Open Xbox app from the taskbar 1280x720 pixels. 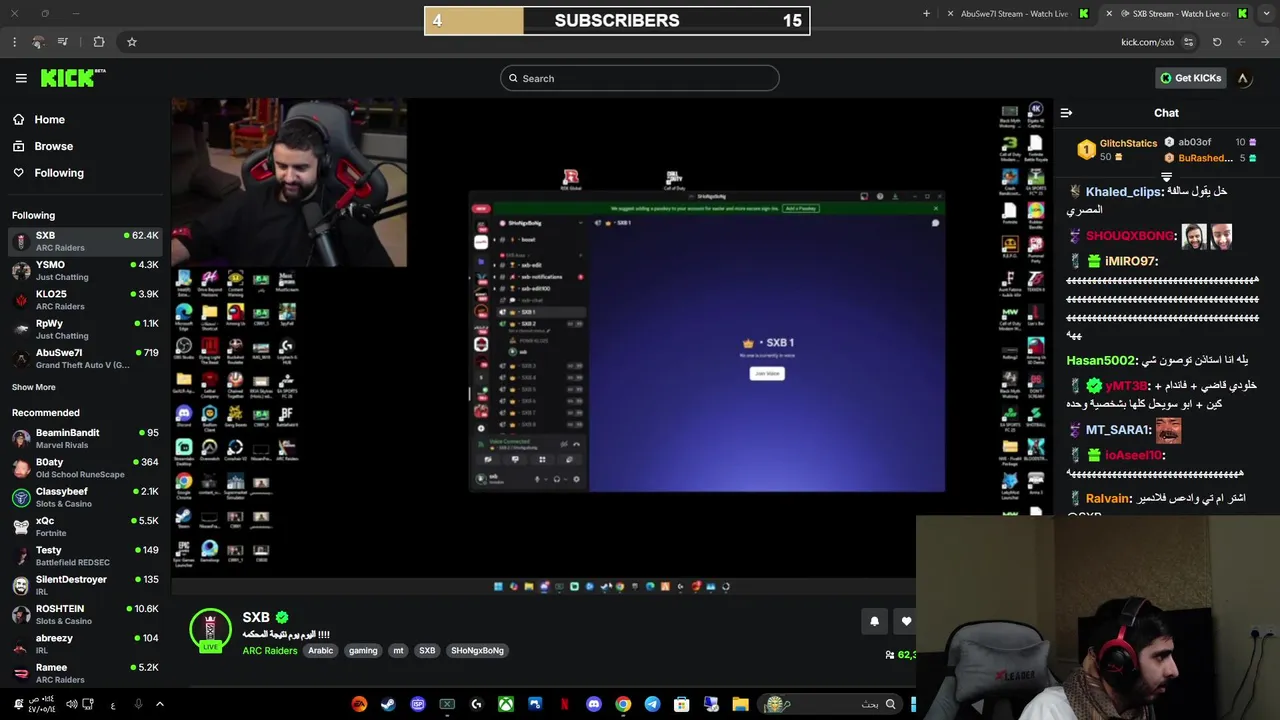506,704
